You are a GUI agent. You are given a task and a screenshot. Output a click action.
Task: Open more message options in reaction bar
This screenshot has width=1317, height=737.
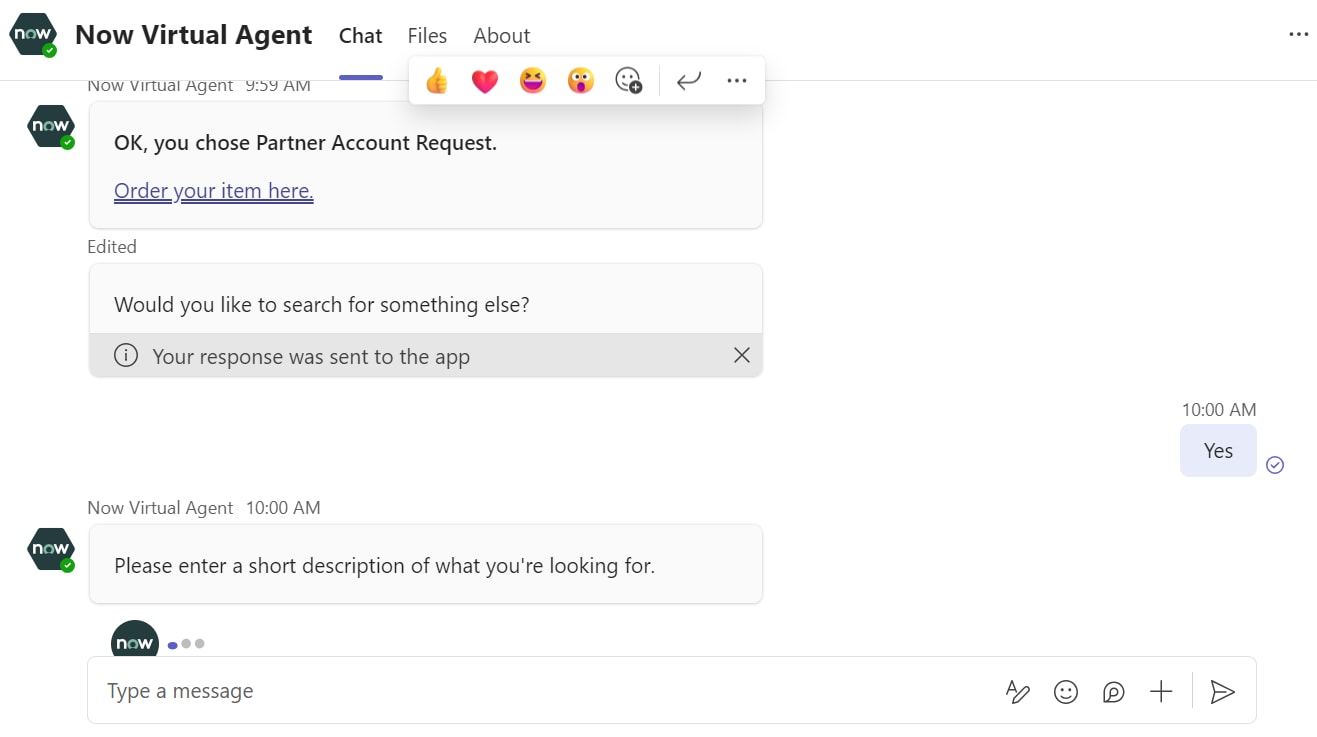click(x=737, y=81)
